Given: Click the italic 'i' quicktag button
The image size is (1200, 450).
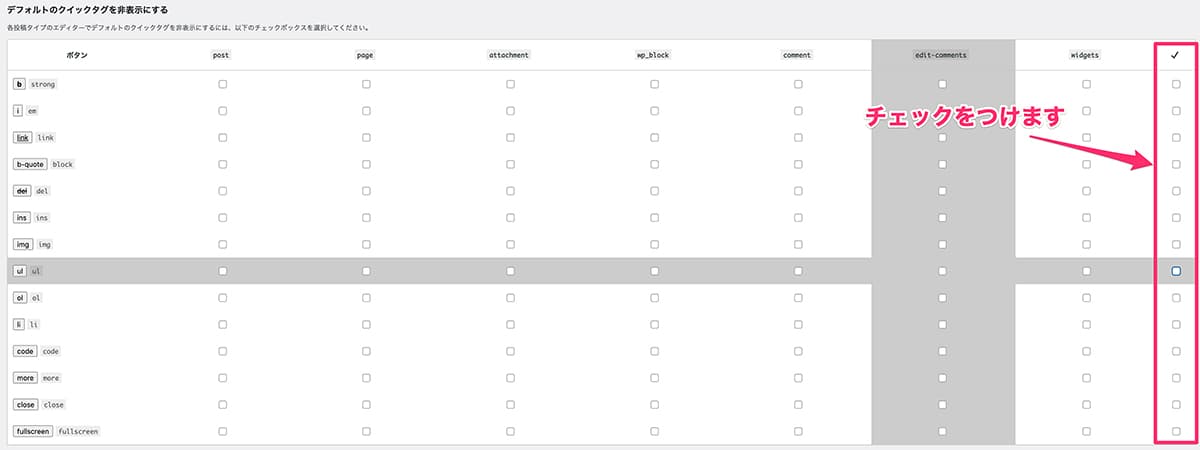Looking at the screenshot, I should coord(19,111).
